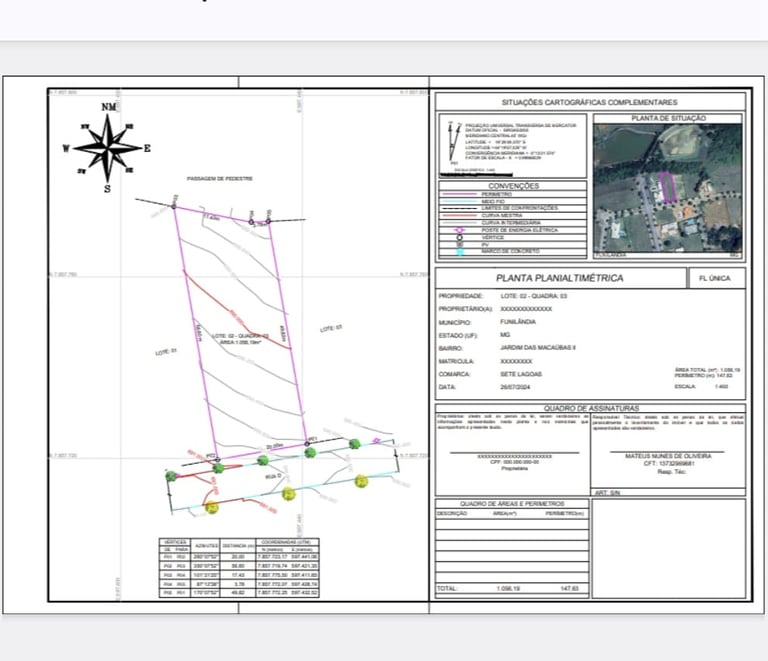Image resolution: width=768 pixels, height=661 pixels.
Task: Click the 'AZIMUTES' header in the vertices table
Action: tap(206, 545)
